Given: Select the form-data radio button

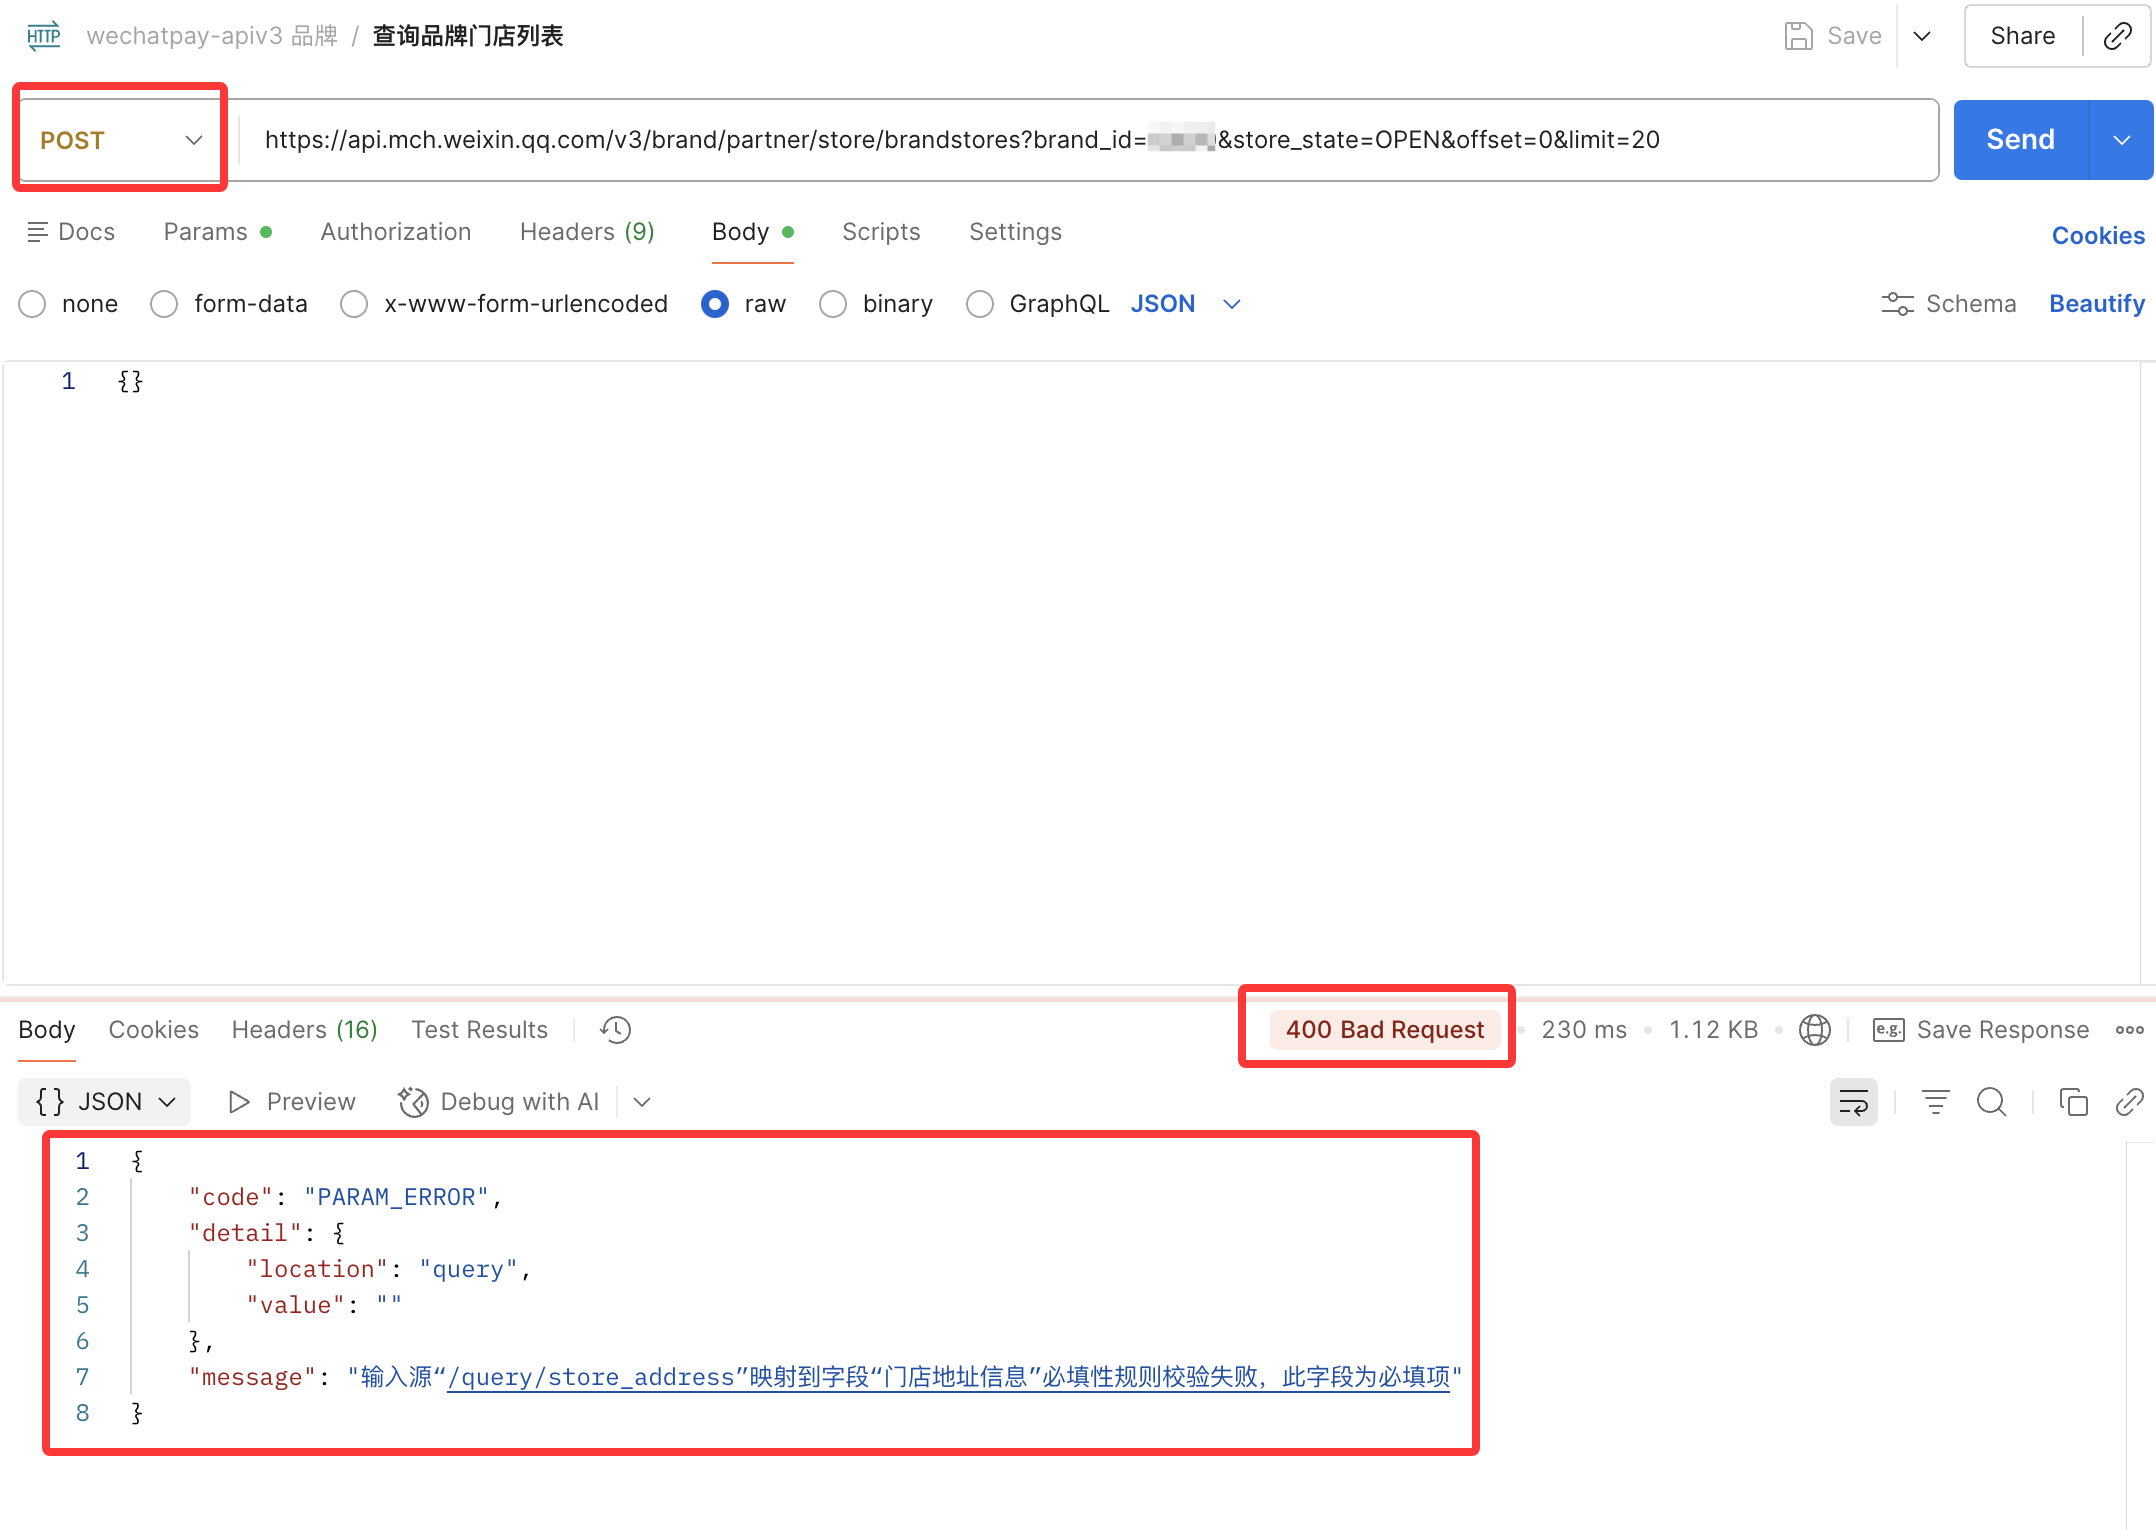Looking at the screenshot, I should [165, 304].
